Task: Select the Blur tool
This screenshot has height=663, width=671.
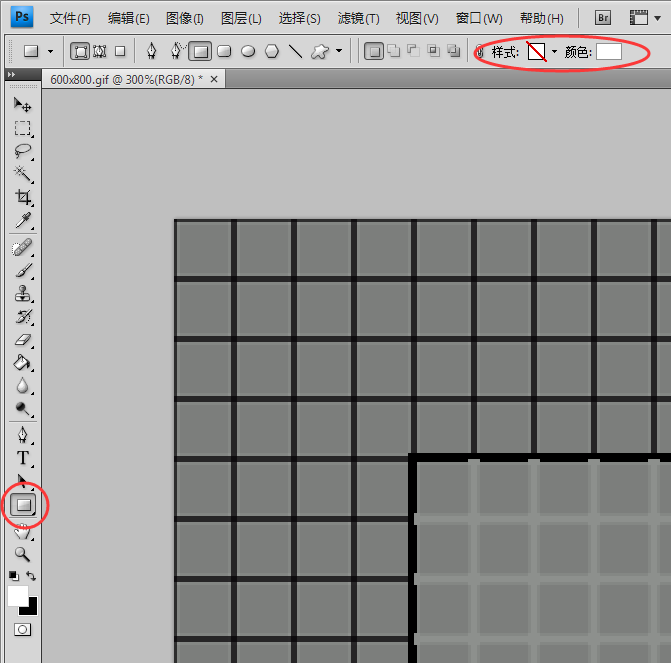Action: pyautogui.click(x=22, y=386)
